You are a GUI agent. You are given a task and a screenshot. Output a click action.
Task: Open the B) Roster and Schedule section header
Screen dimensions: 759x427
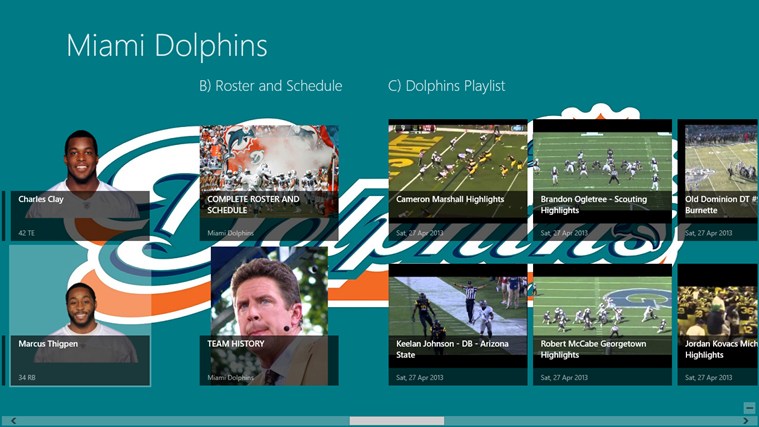click(270, 86)
